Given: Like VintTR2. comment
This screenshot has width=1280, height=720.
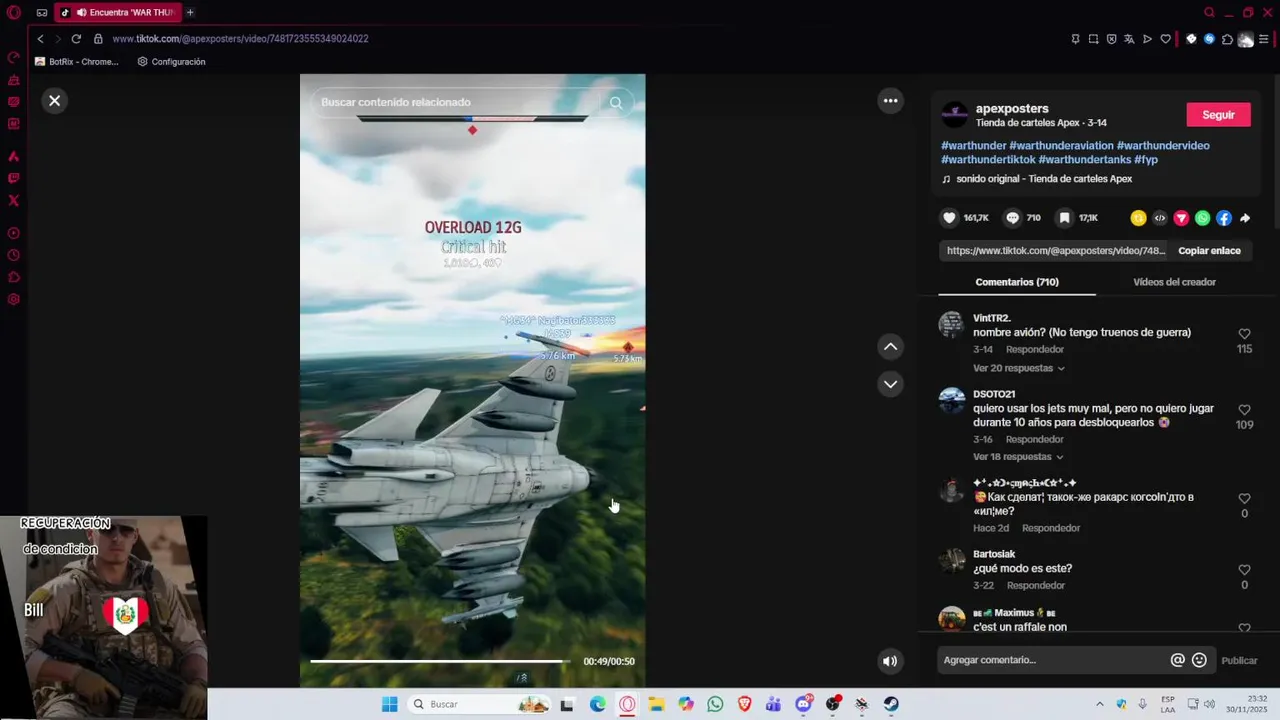Looking at the screenshot, I should [x=1244, y=334].
